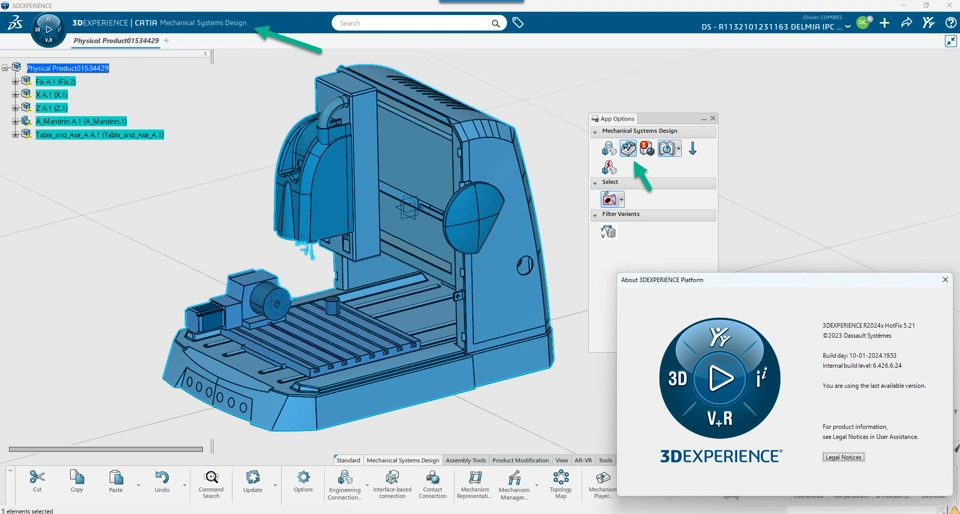The width and height of the screenshot is (960, 514).
Task: Click the green user avatar icon
Action: pyautogui.click(x=863, y=23)
